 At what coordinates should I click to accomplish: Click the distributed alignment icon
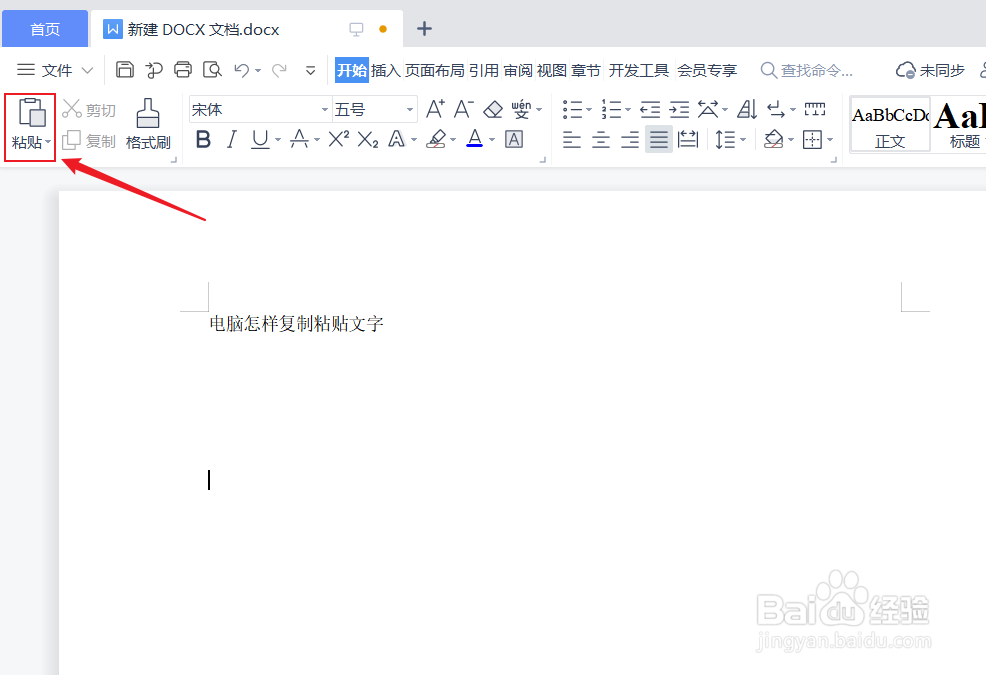(688, 139)
